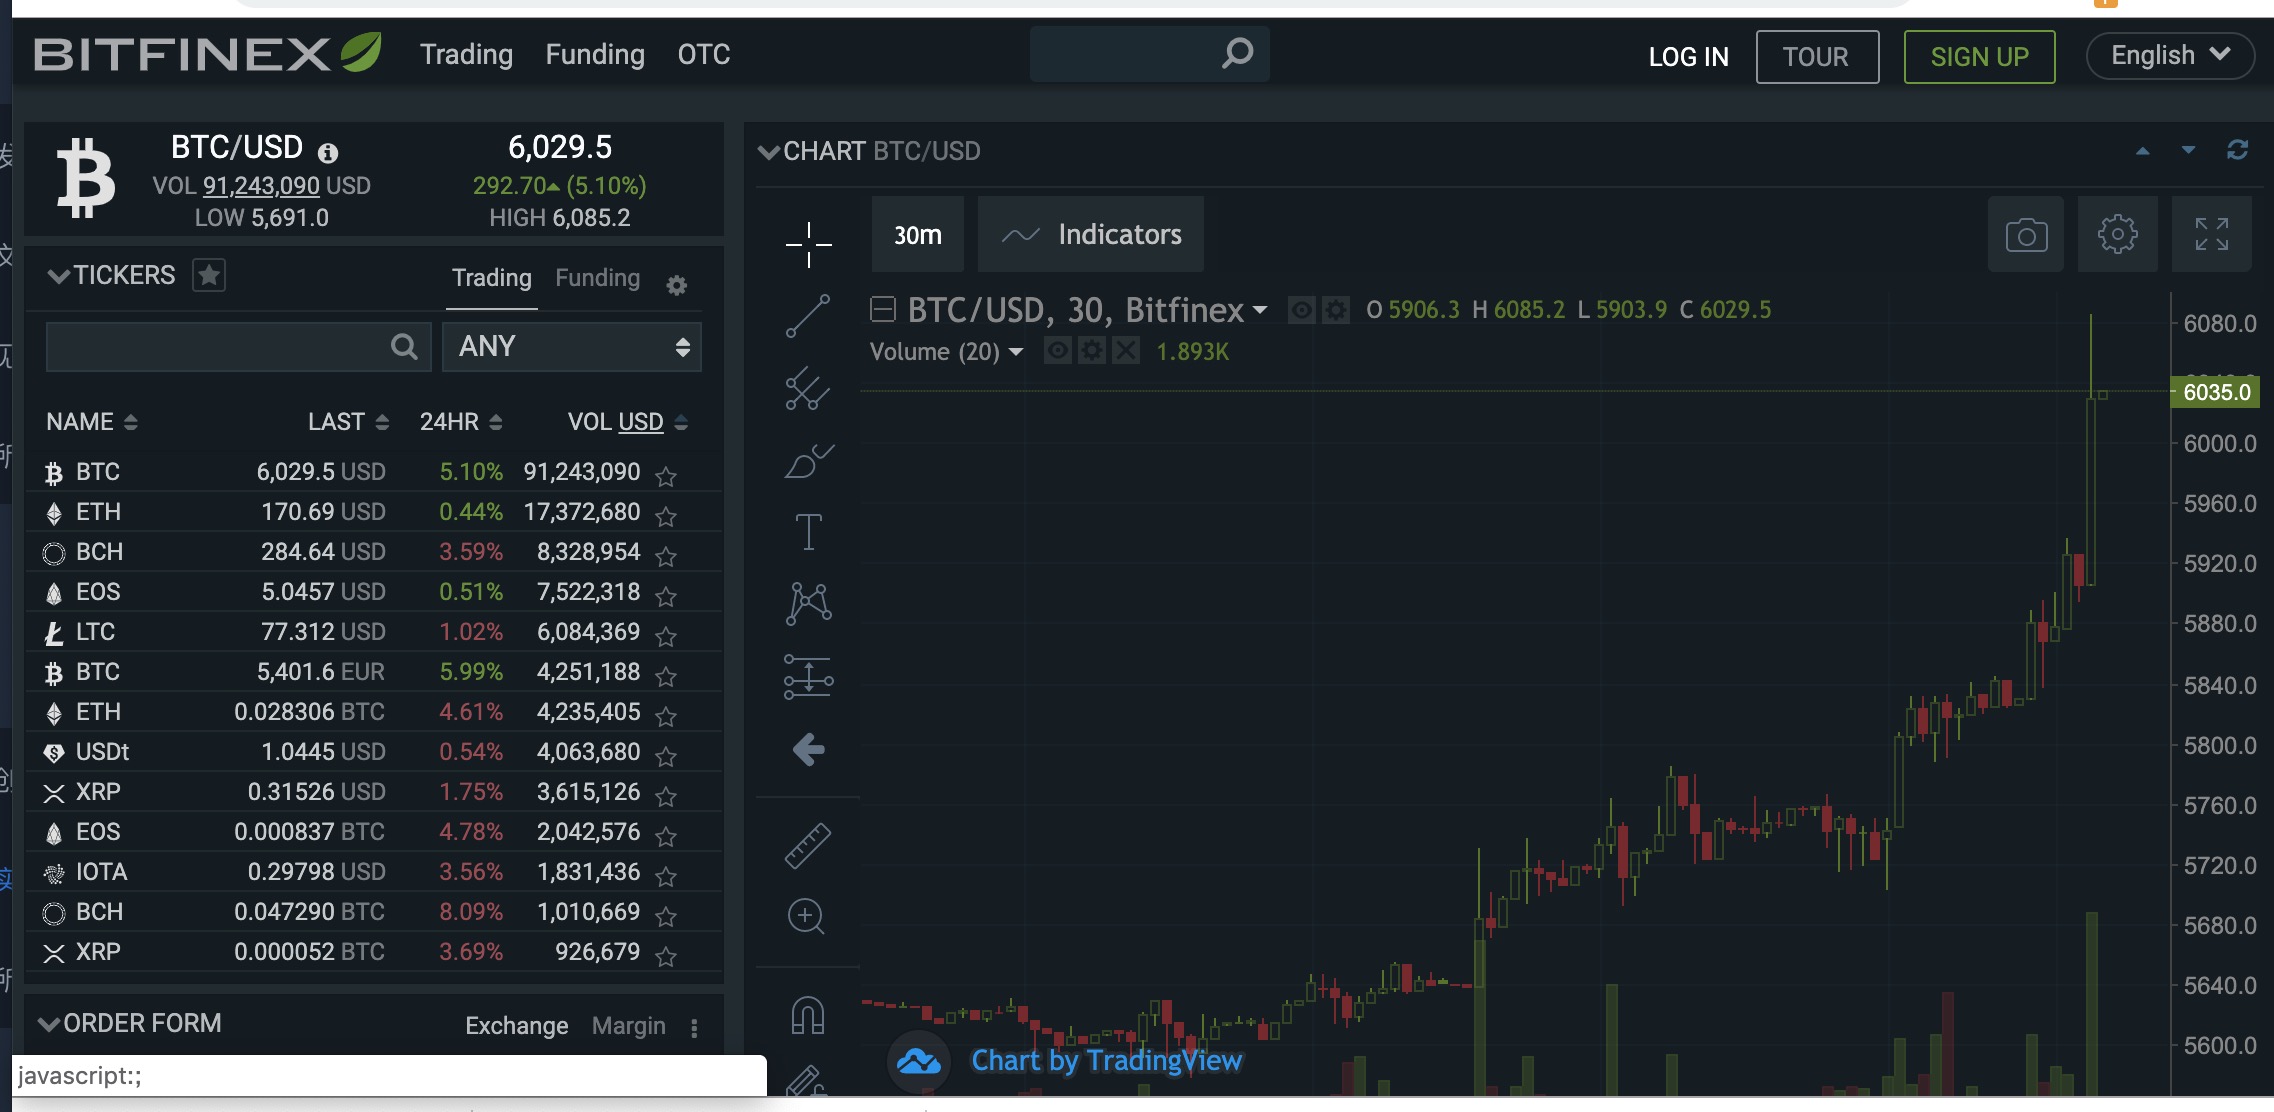Favorite the LTC USD ticker row
This screenshot has width=2274, height=1112.
coord(666,636)
